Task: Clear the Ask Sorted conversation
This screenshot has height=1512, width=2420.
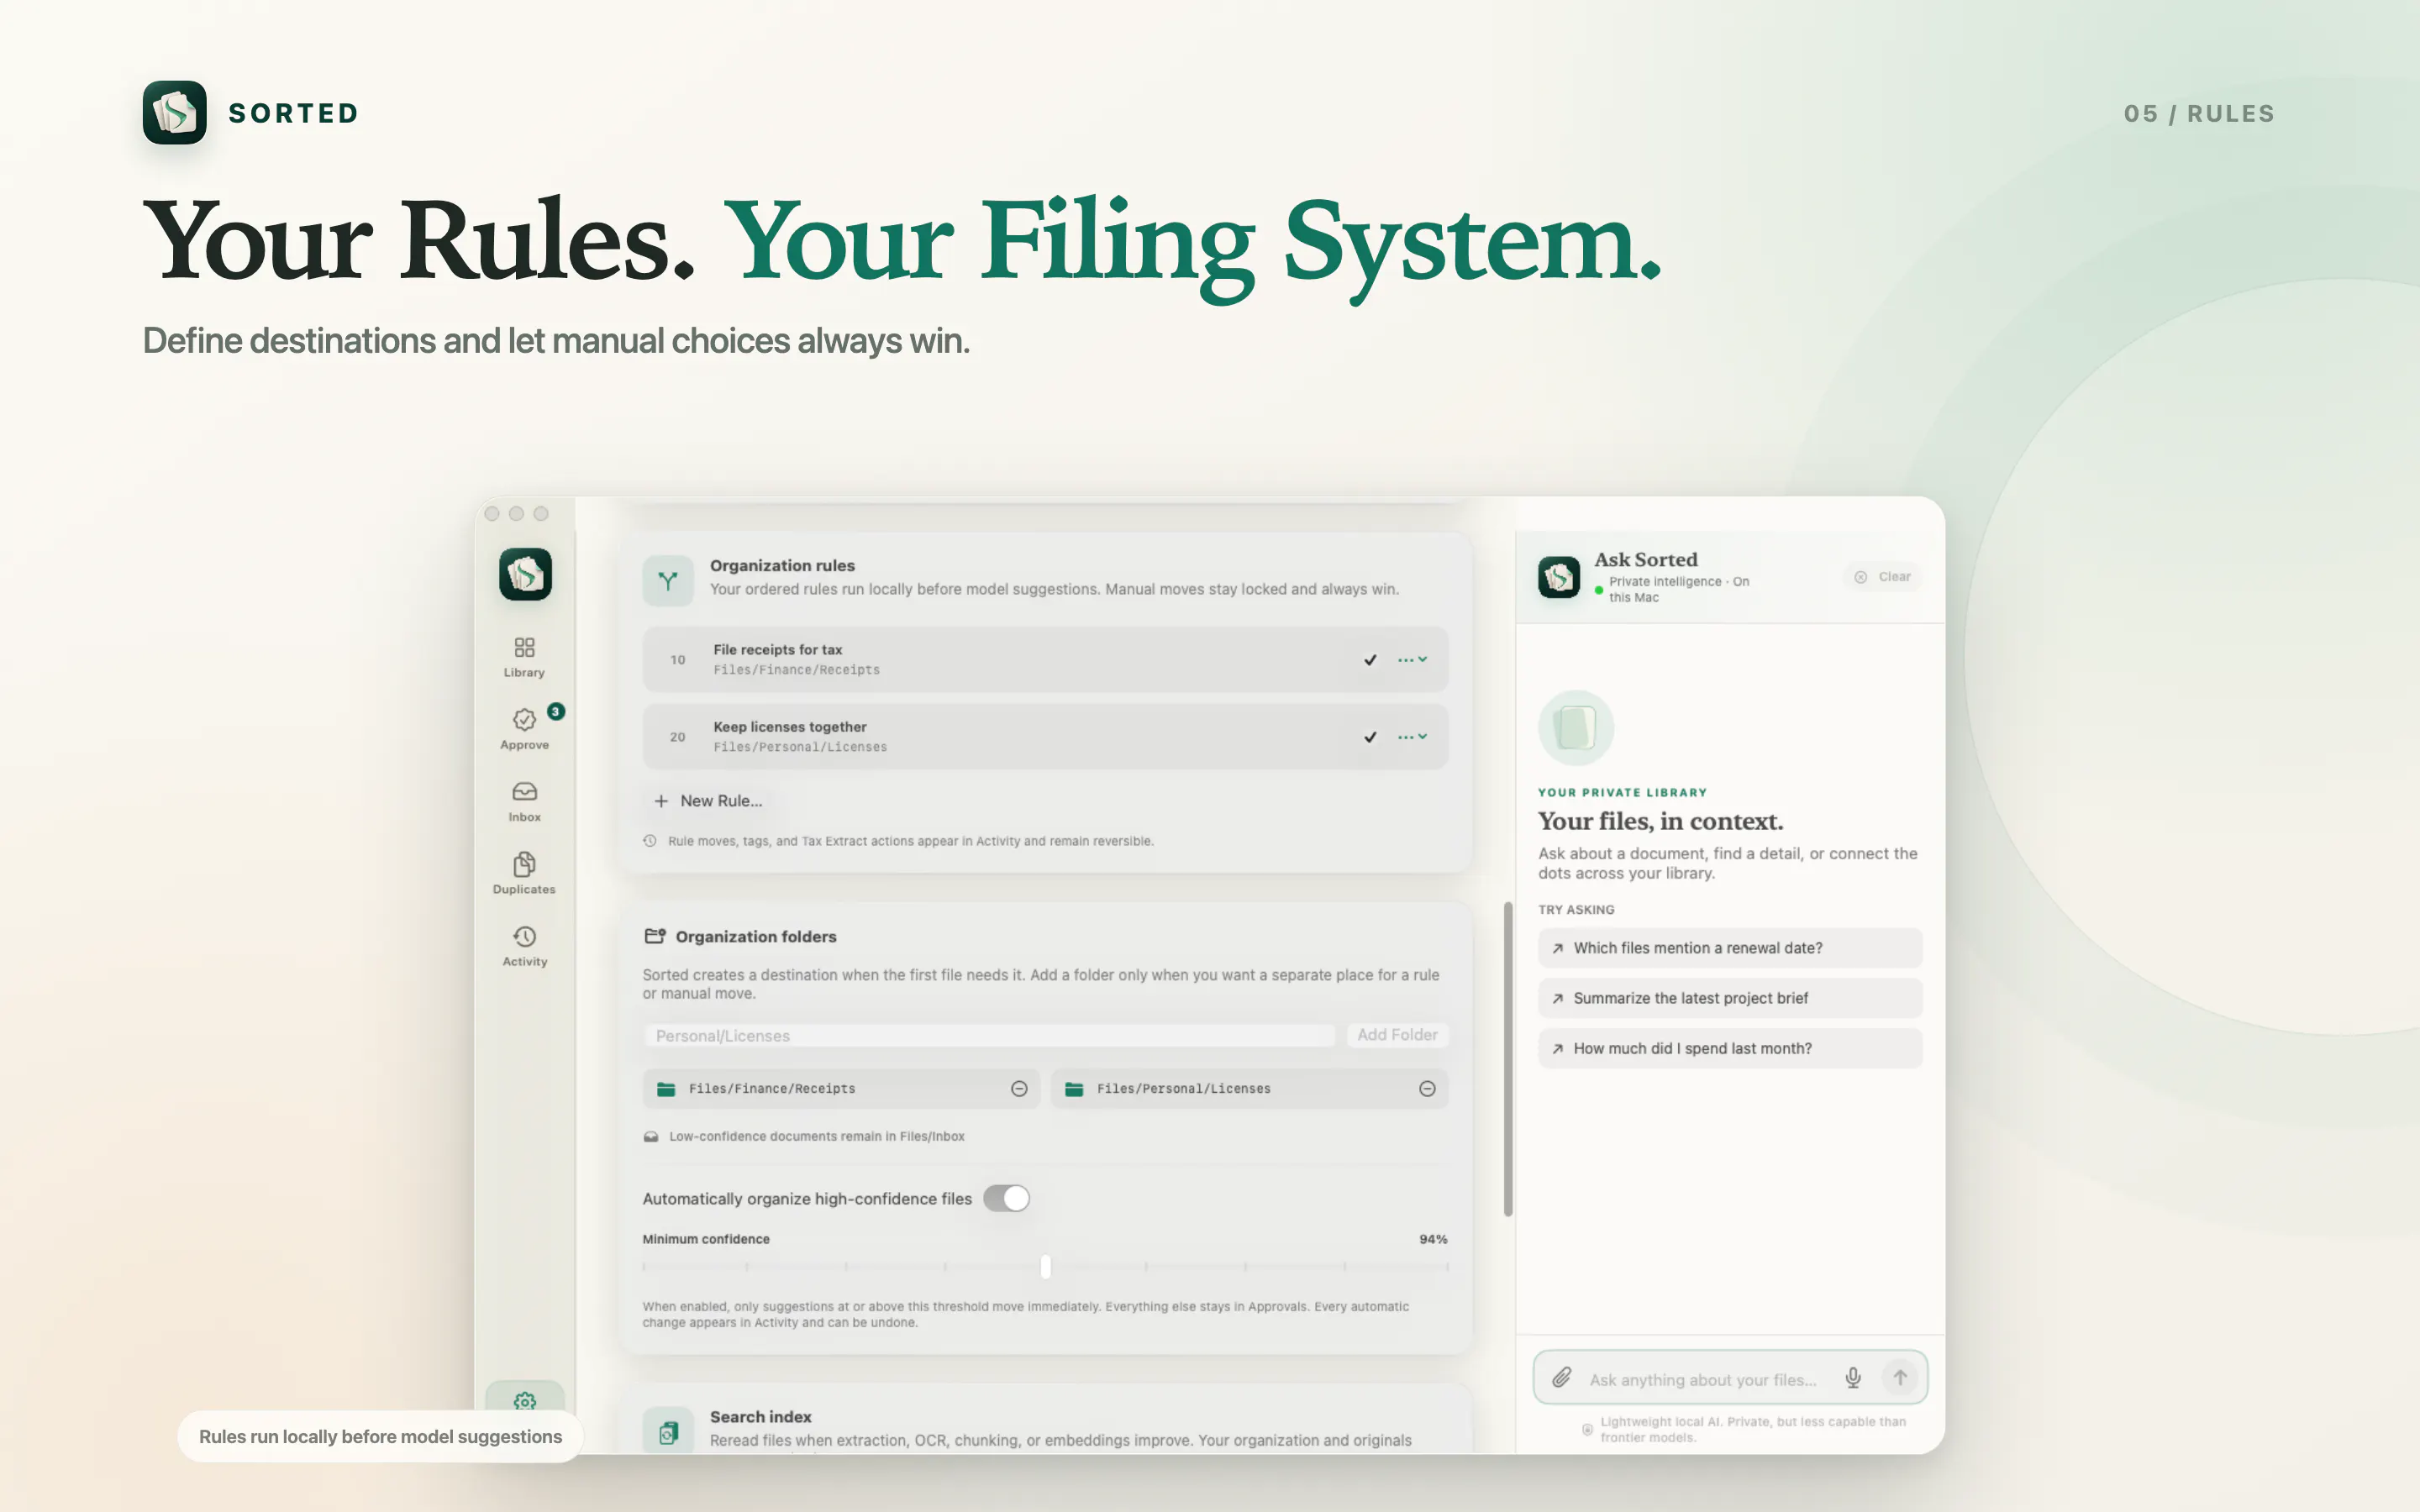Action: coord(1882,577)
